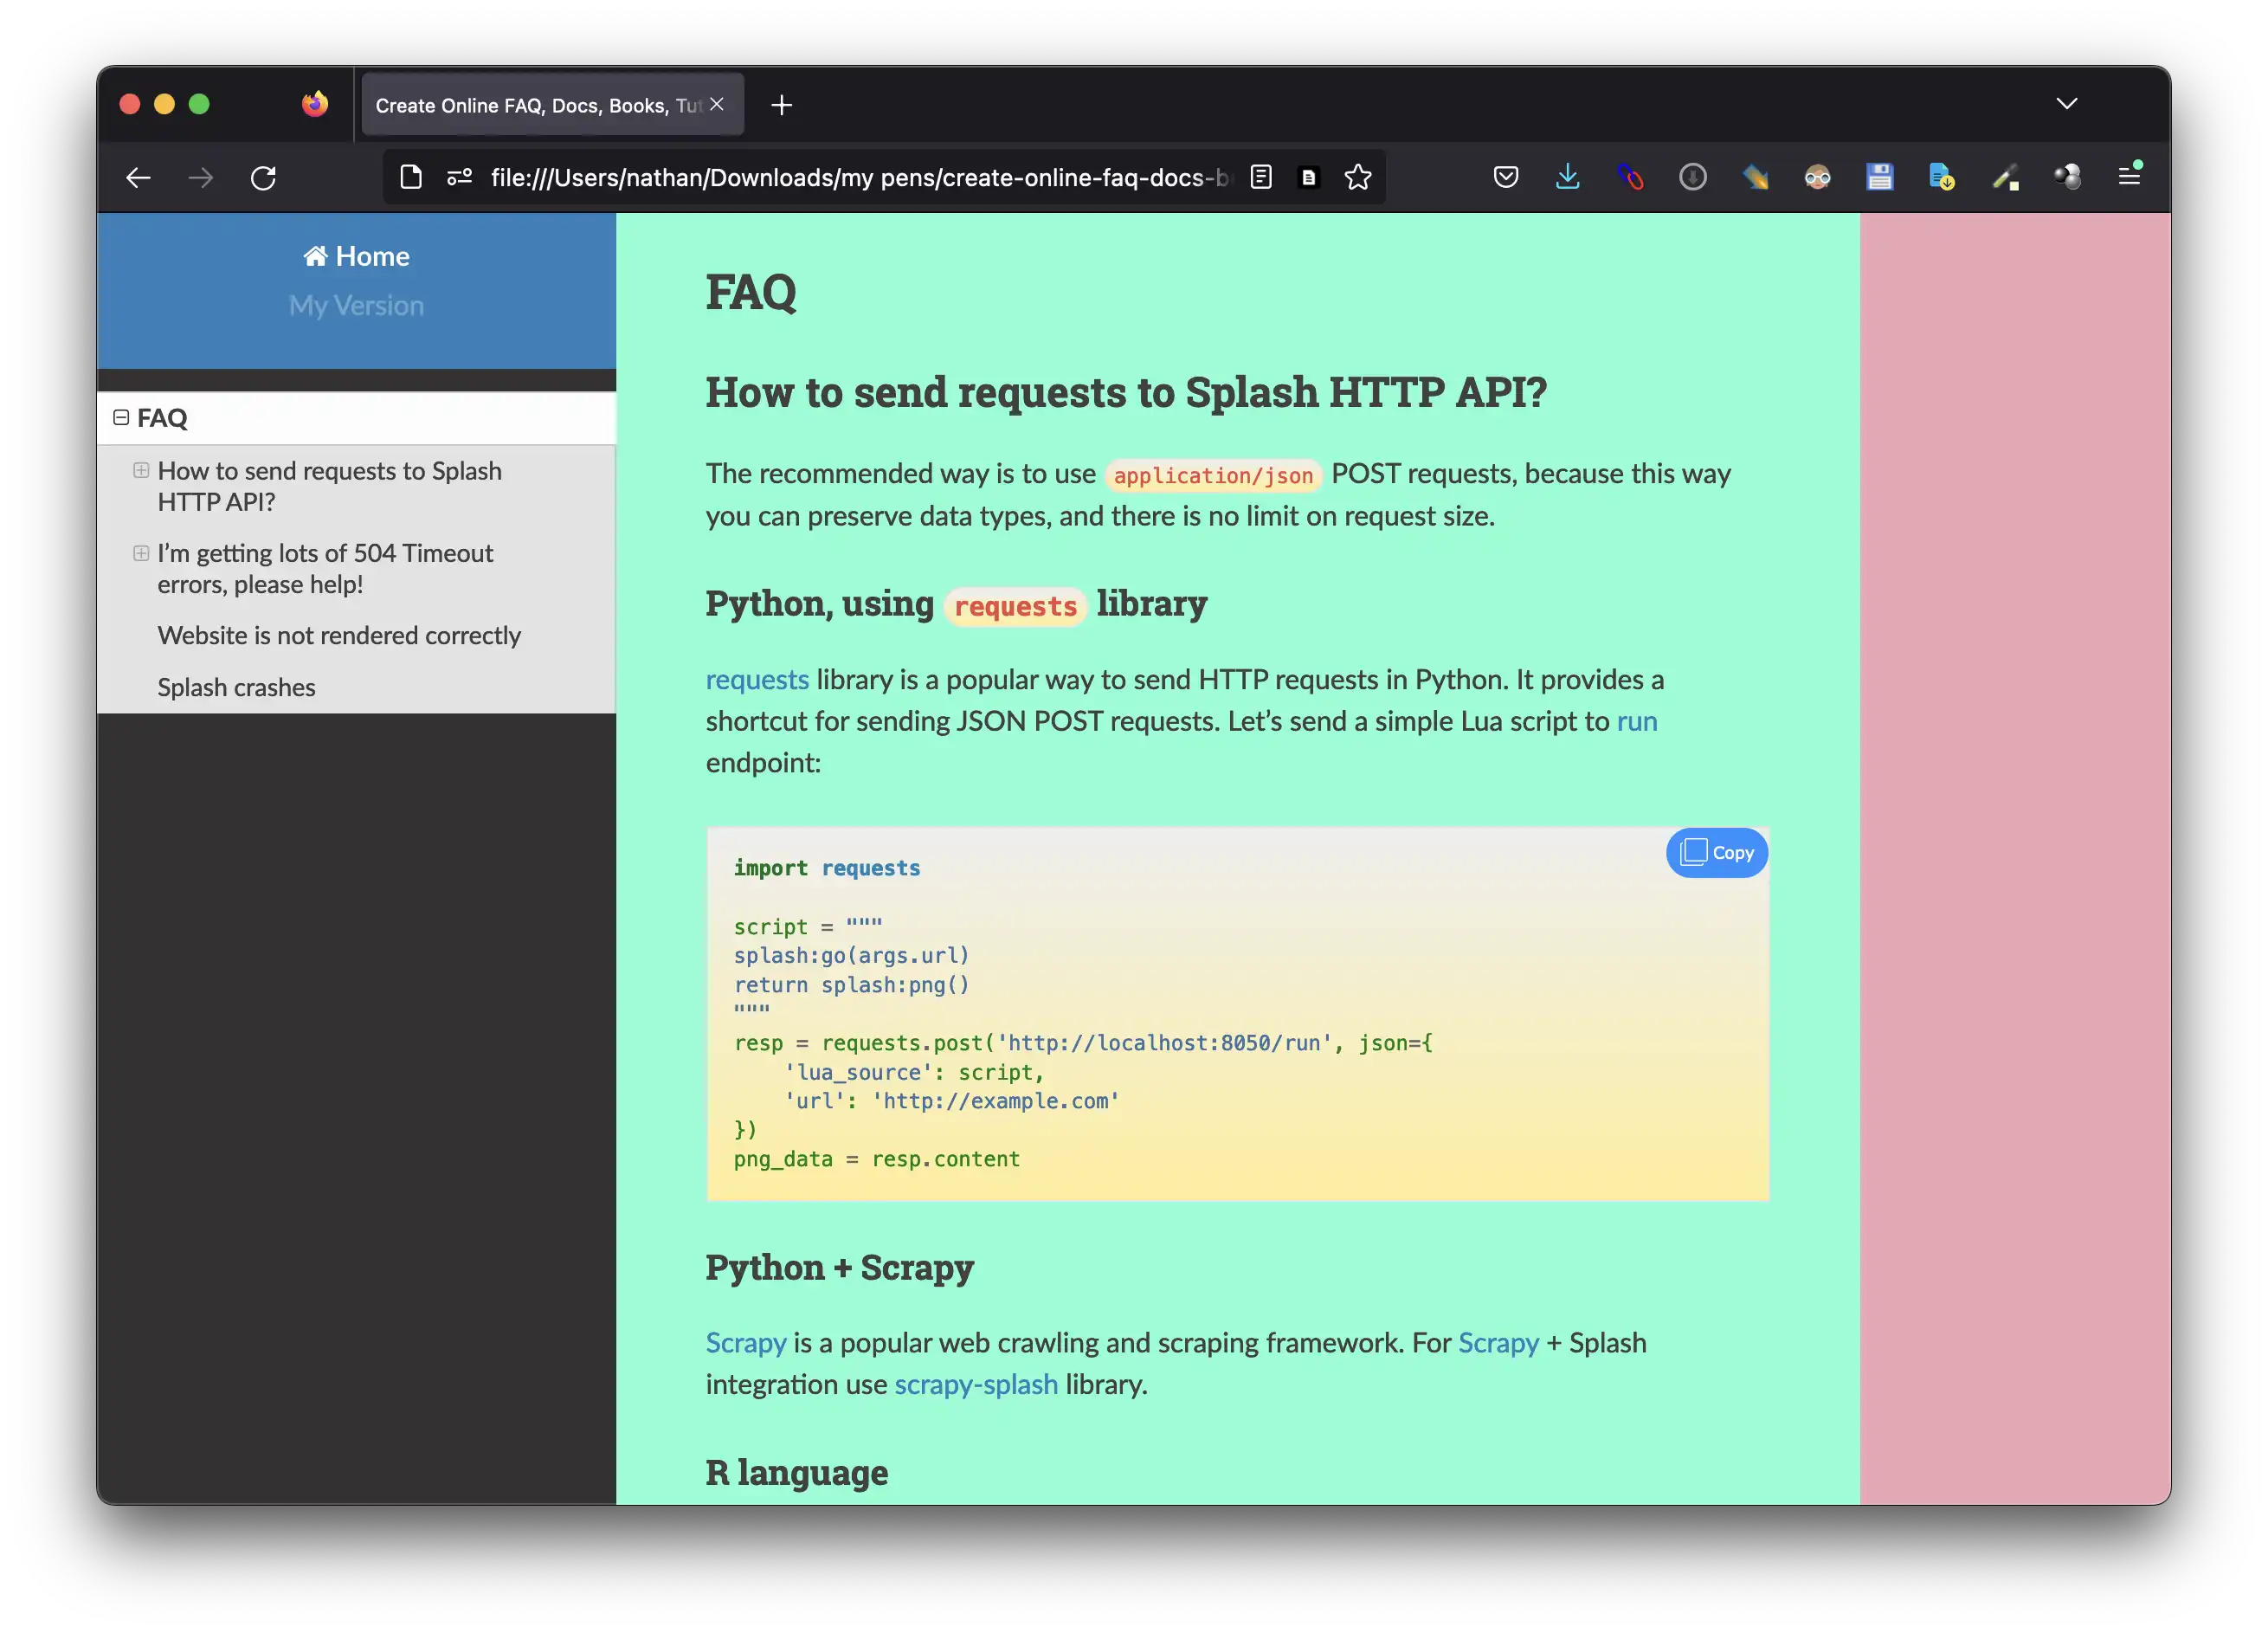Click the 'run' hyperlink in body text

[1636, 719]
